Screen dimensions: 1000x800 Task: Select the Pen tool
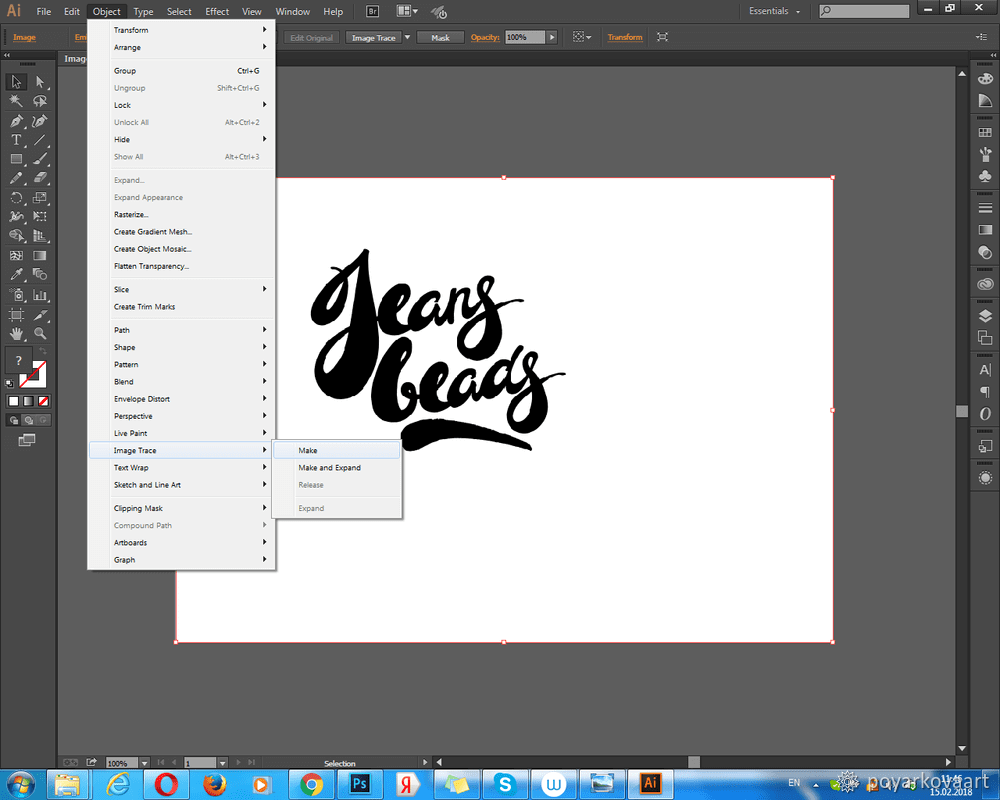point(17,121)
